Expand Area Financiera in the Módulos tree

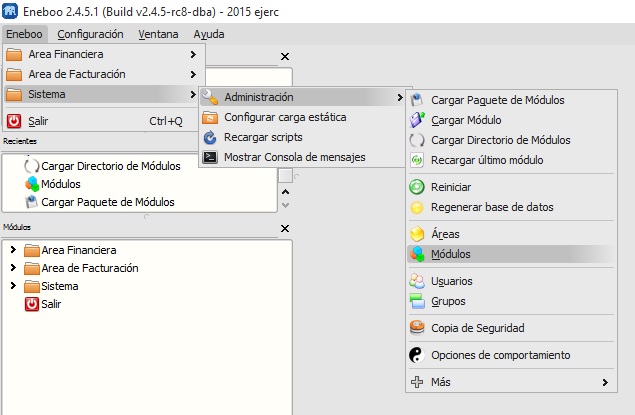13,250
